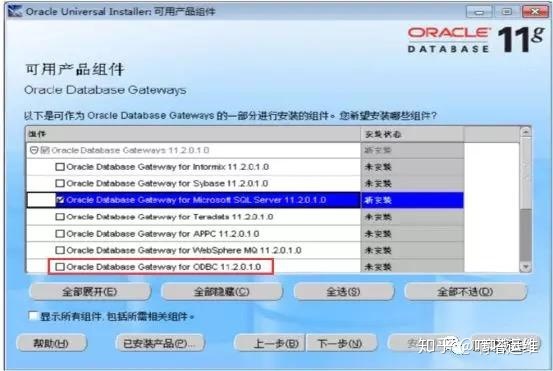This screenshot has width=553, height=371.
Task: Check Oracle Database Gateway for Informix checkbox
Action: [60, 166]
